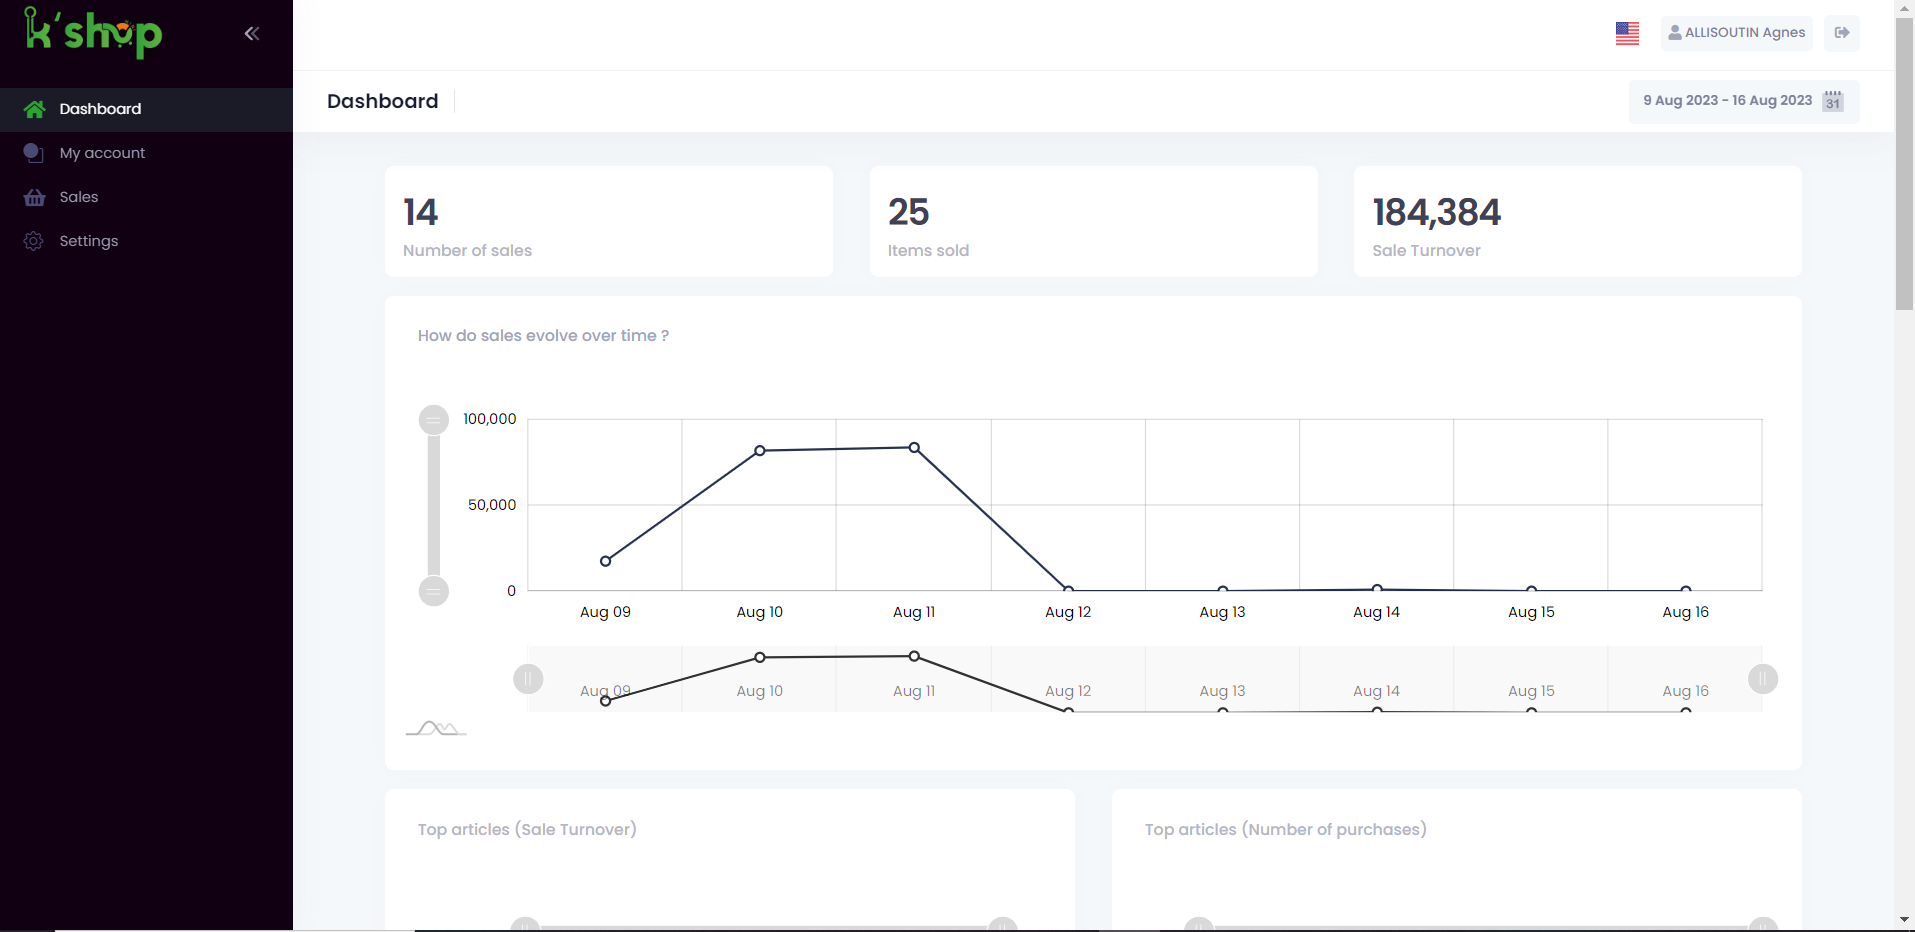Click the US flag language selector
The image size is (1915, 932).
1627,33
